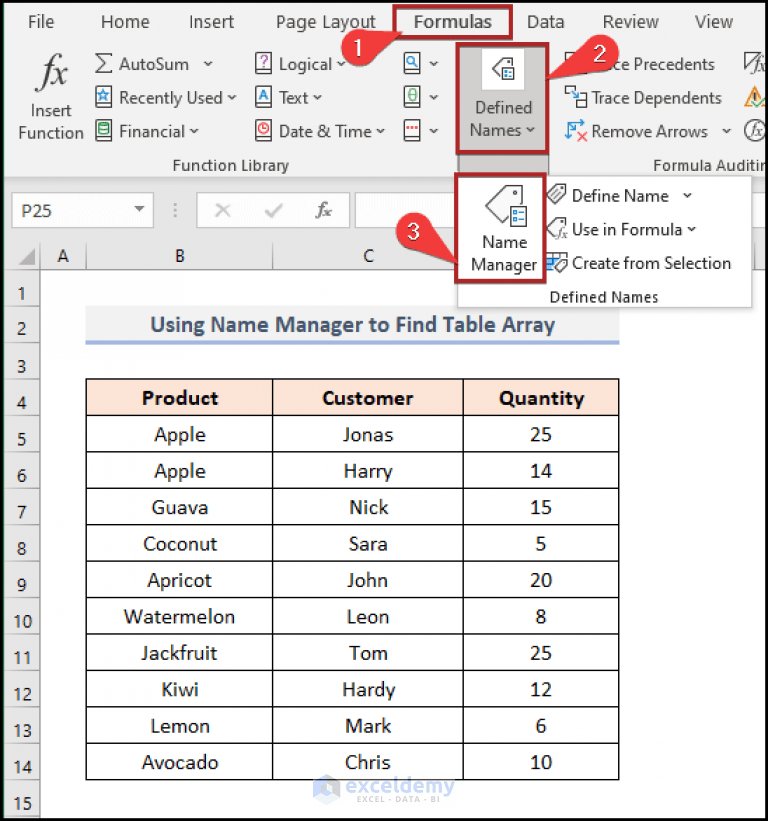Open the Review ribbon tab
768x821 pixels.
[x=630, y=21]
